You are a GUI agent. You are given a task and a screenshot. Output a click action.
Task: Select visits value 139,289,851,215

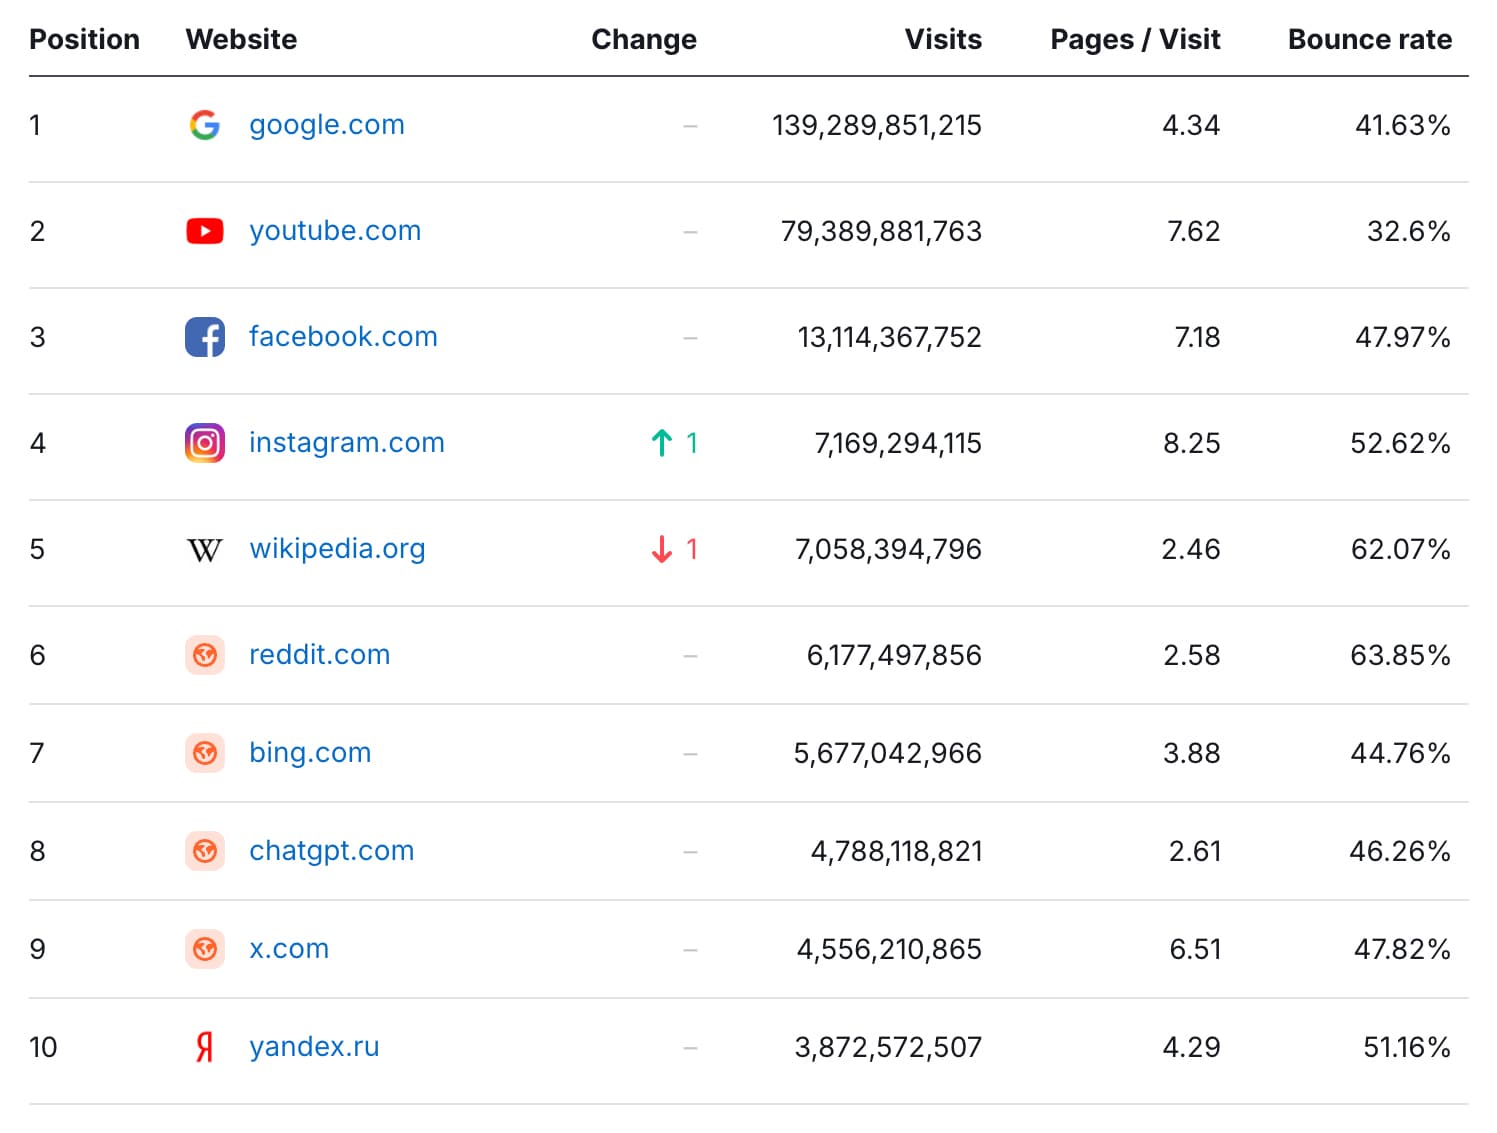click(877, 125)
